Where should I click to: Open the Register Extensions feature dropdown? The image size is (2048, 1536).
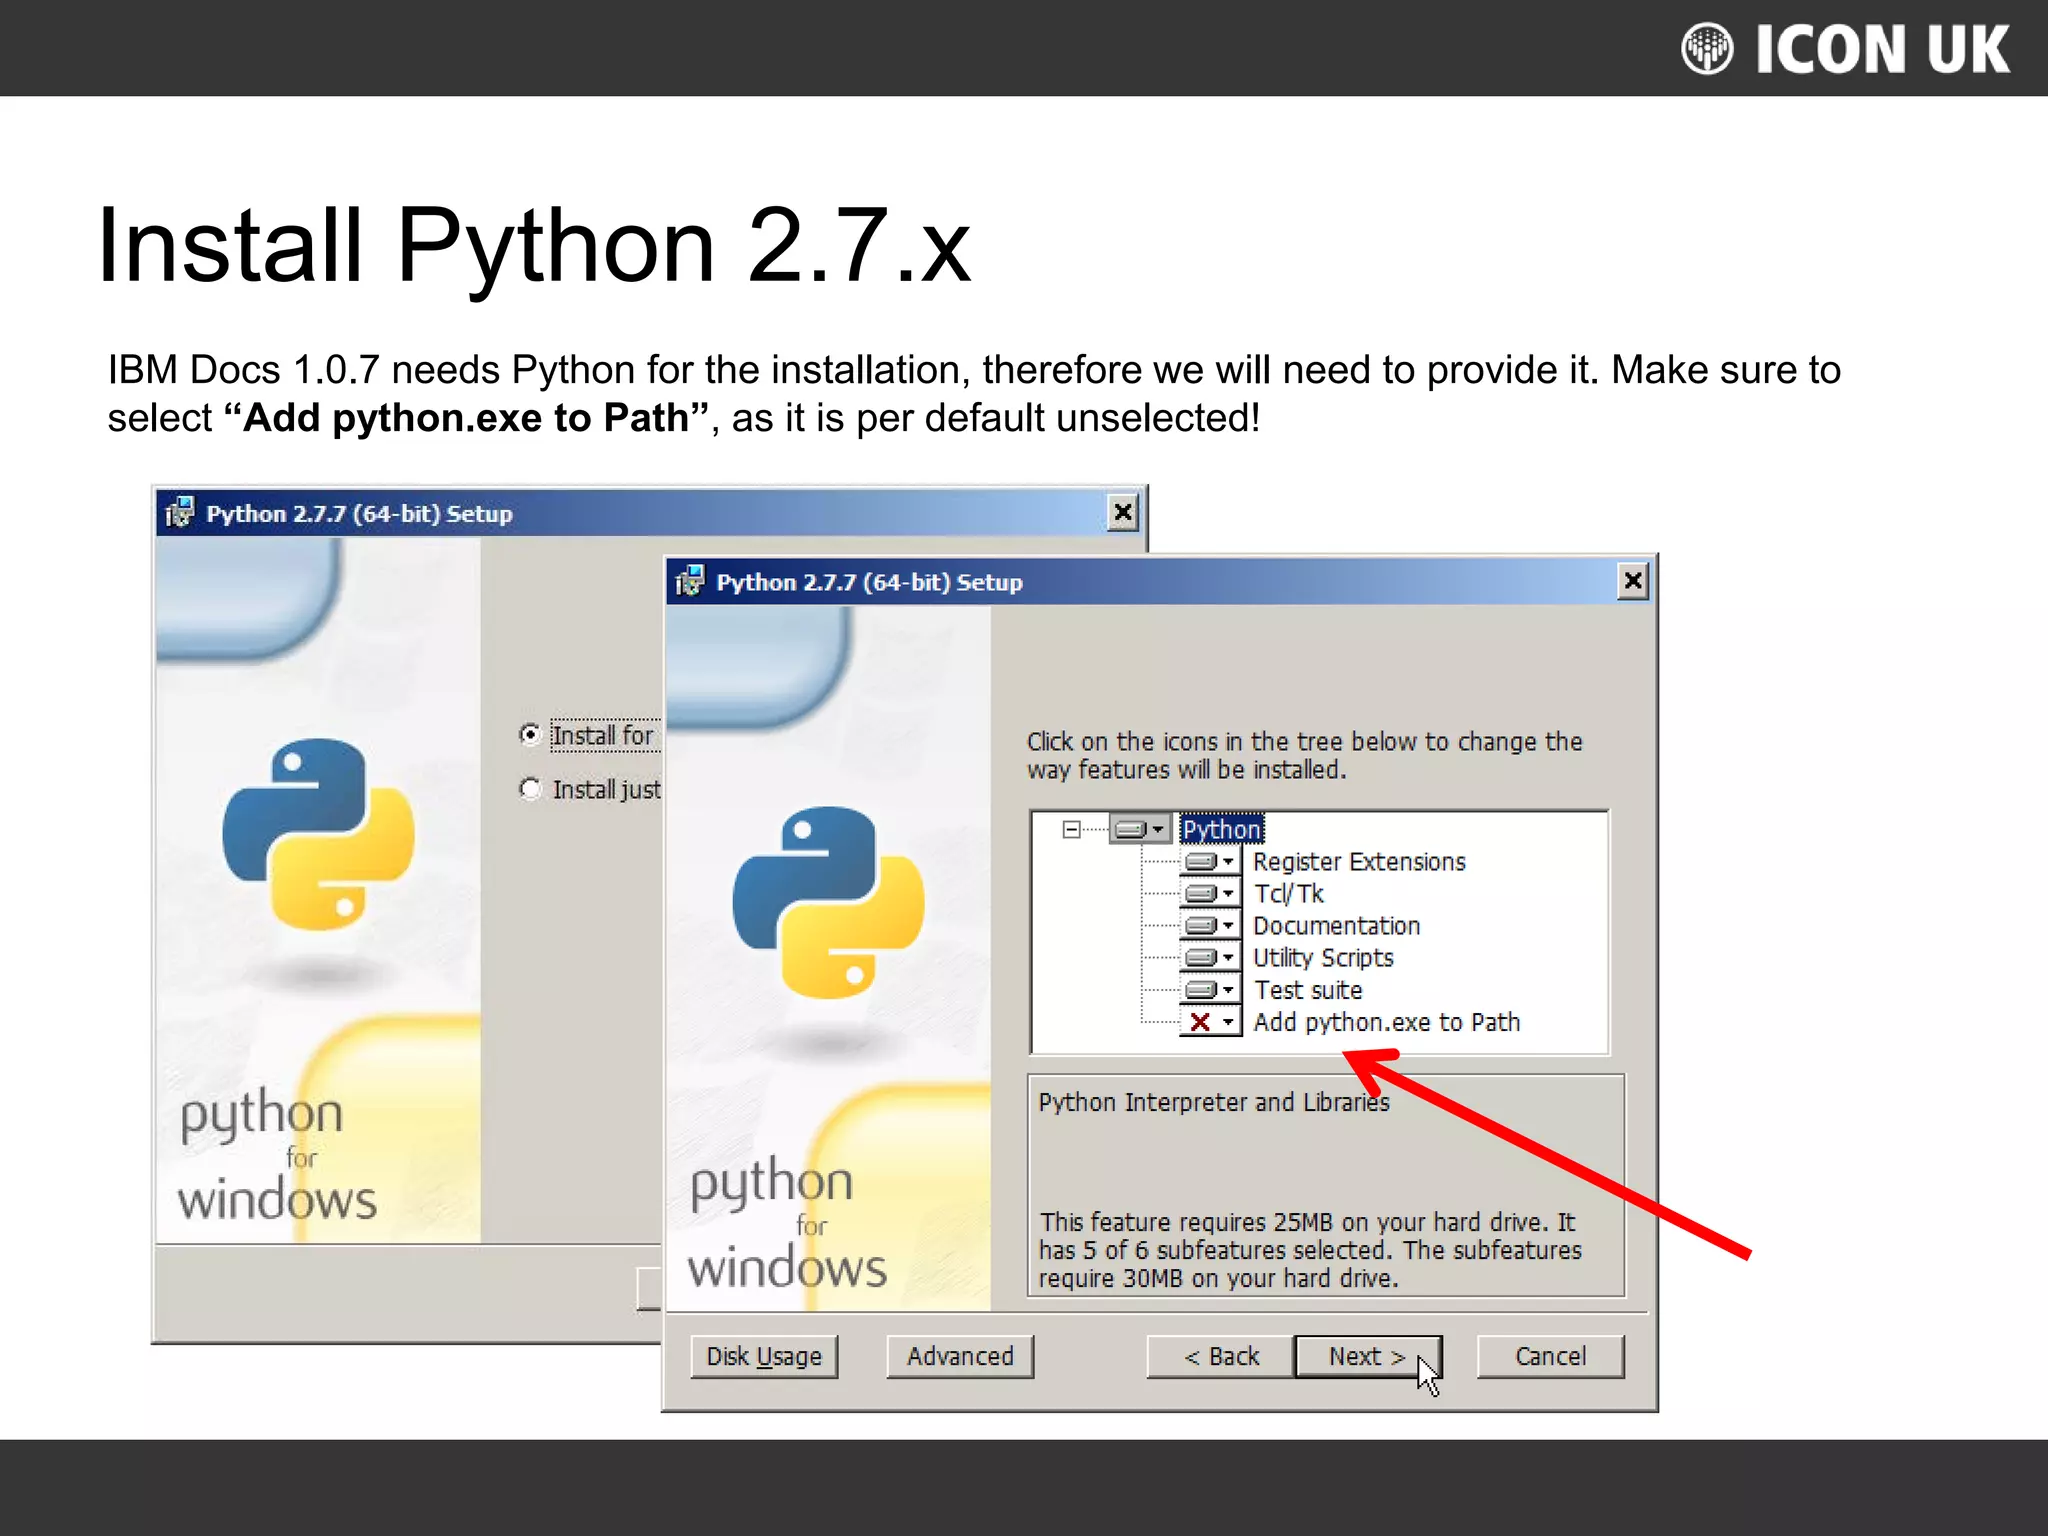[x=1211, y=861]
